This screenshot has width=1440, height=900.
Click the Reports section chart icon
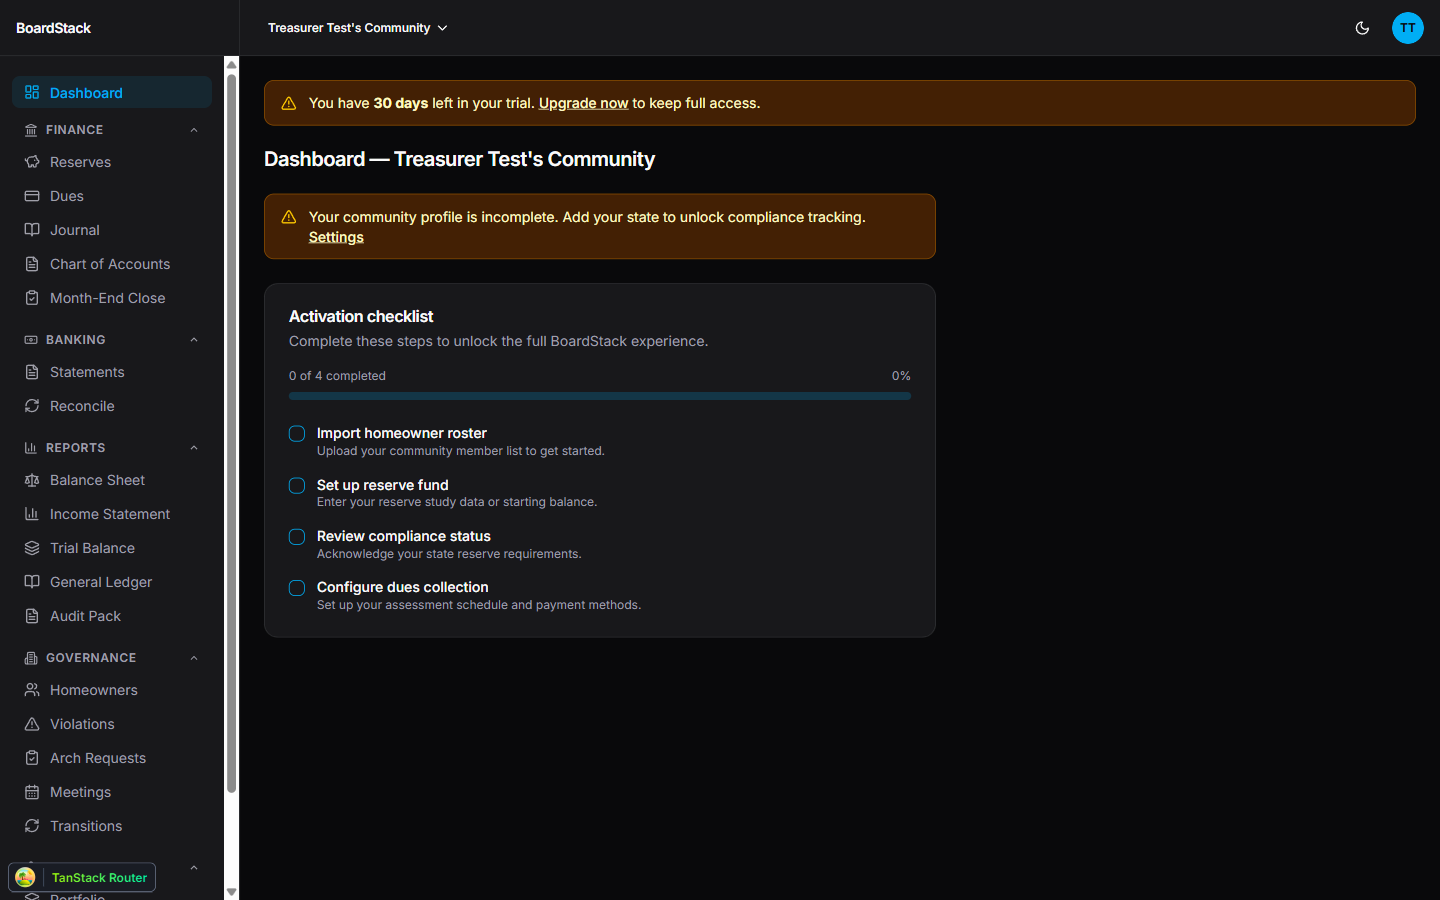pos(31,448)
